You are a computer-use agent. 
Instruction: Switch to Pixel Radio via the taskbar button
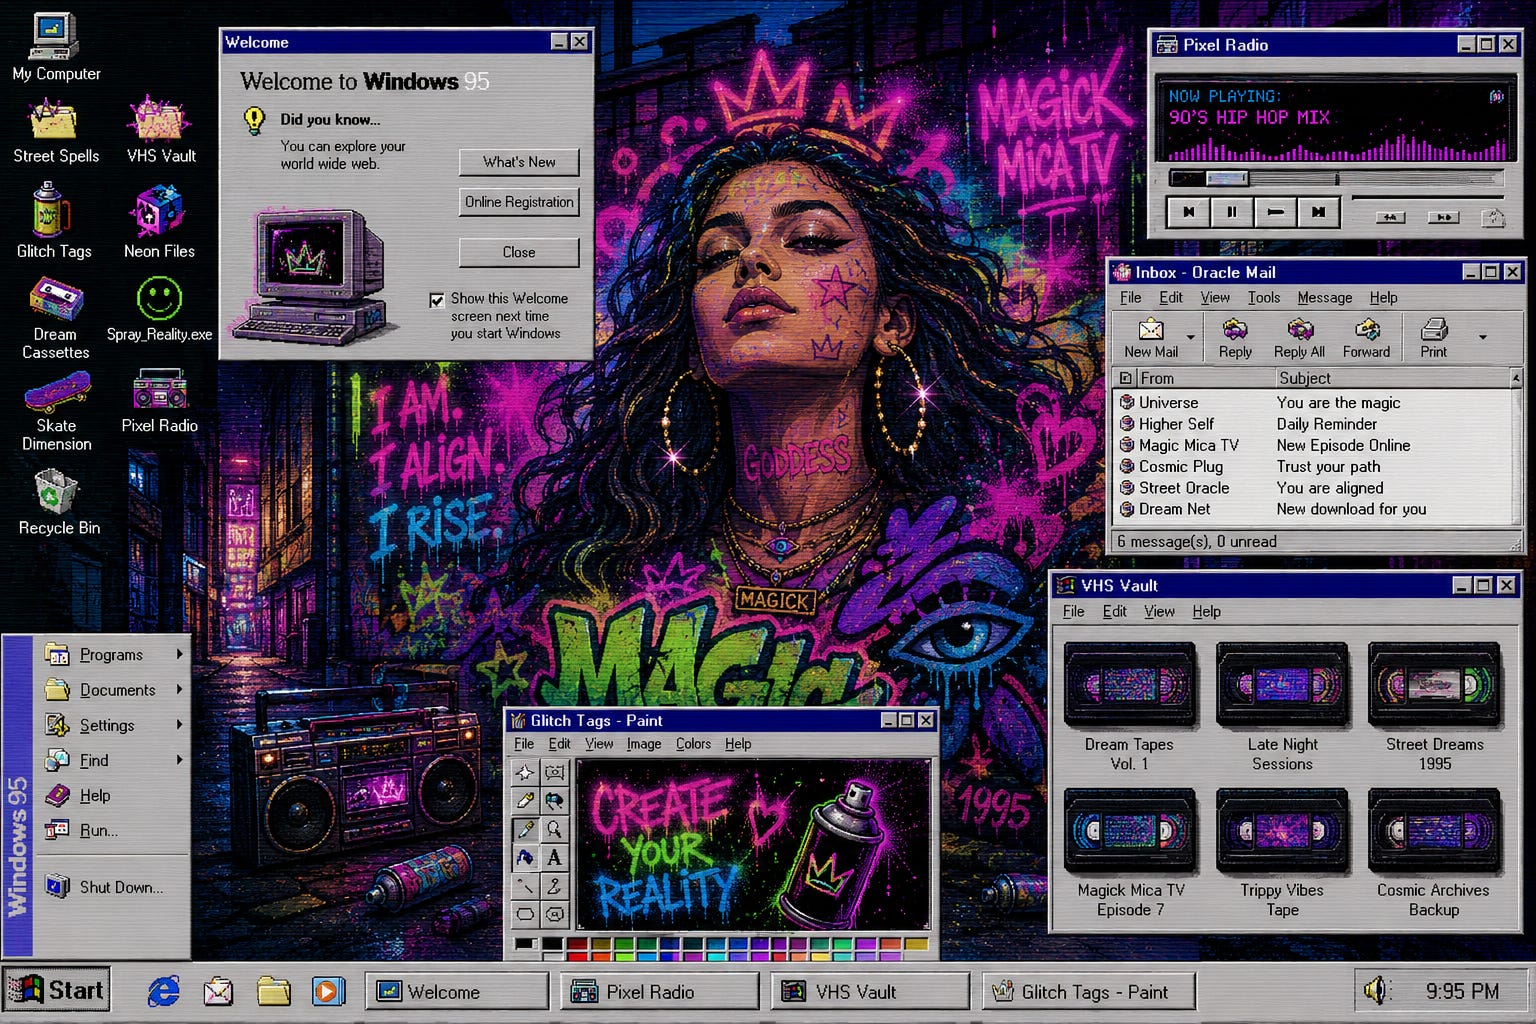point(658,991)
